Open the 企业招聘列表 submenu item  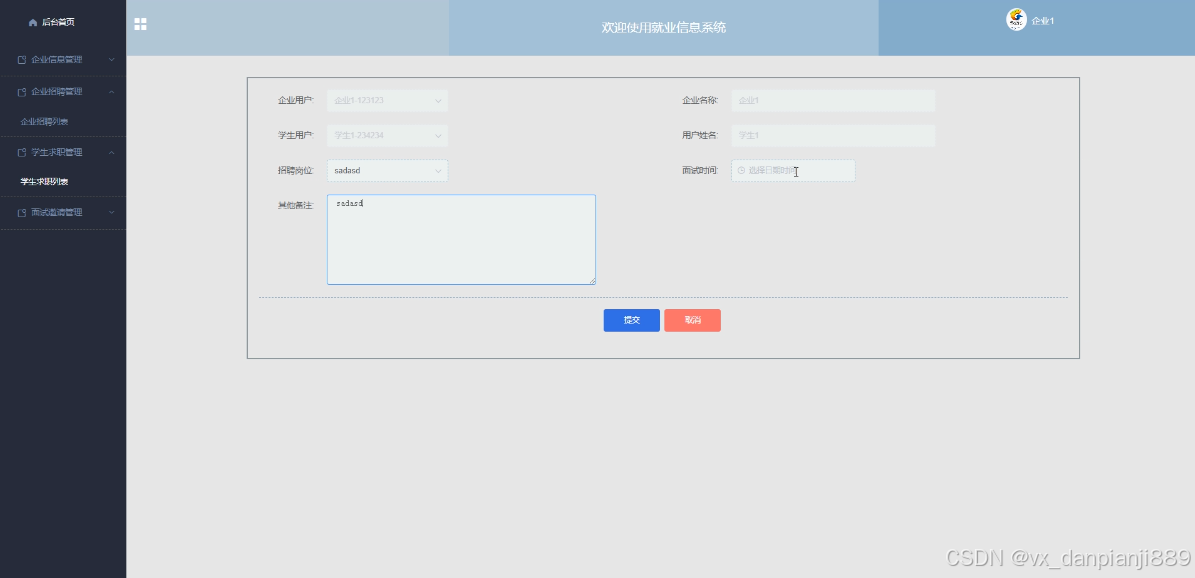(45, 122)
